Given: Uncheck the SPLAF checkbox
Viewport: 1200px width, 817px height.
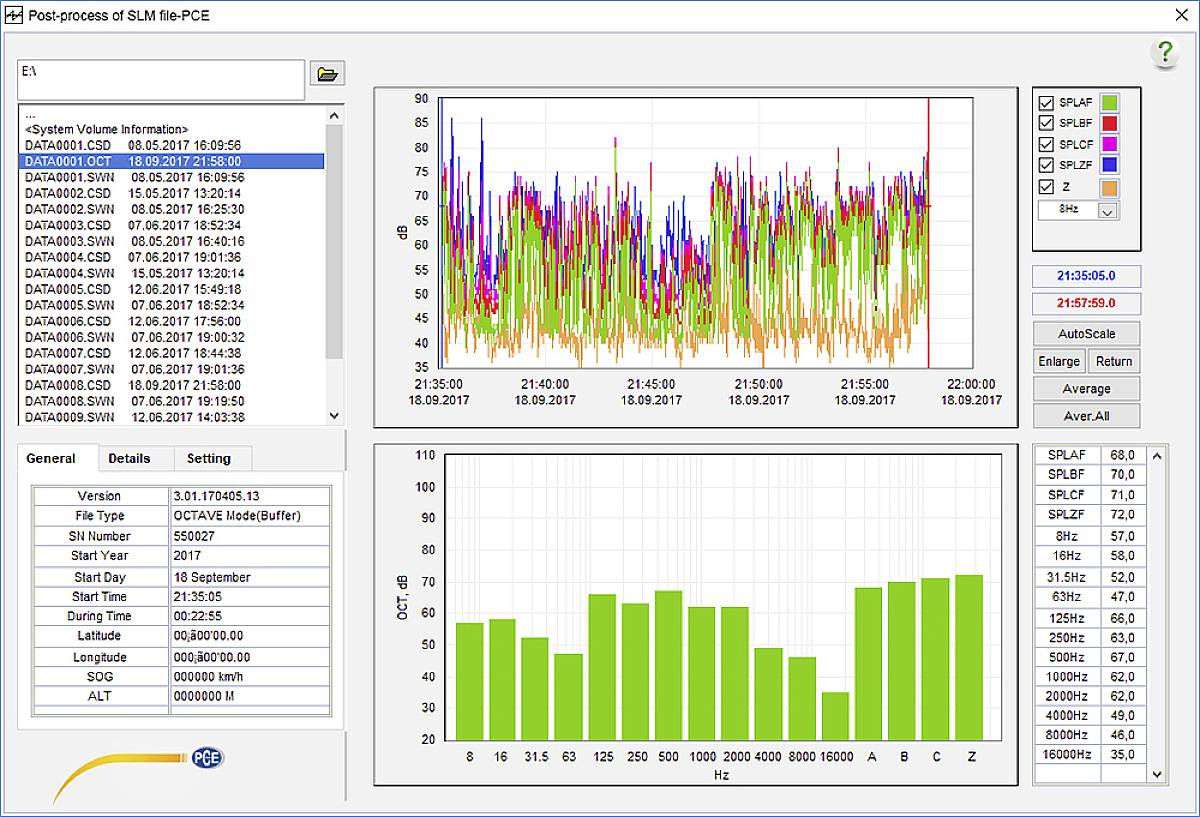Looking at the screenshot, I should [1046, 102].
